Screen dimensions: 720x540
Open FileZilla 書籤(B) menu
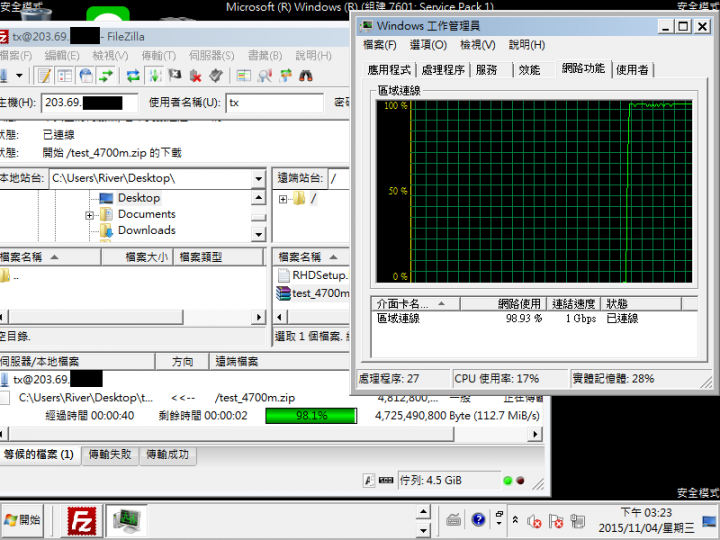pyautogui.click(x=265, y=56)
